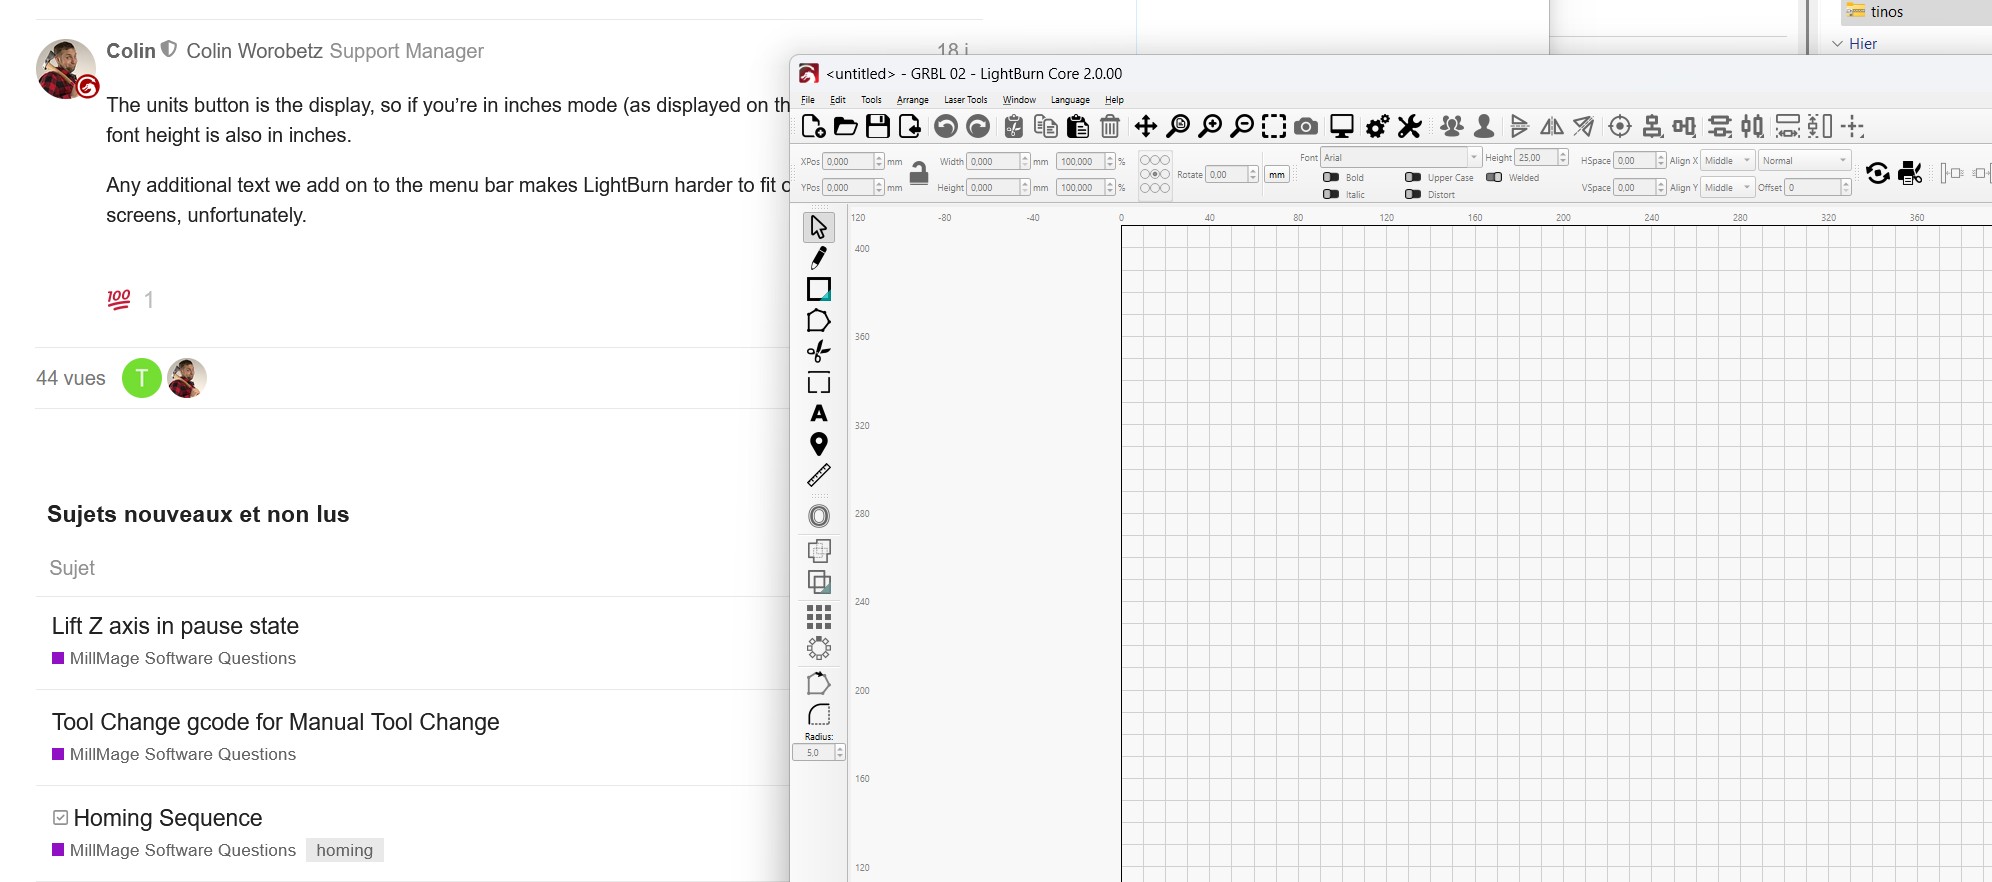Expand the Hier group in file explorer
Image resolution: width=1992 pixels, height=882 pixels.
(x=1838, y=44)
